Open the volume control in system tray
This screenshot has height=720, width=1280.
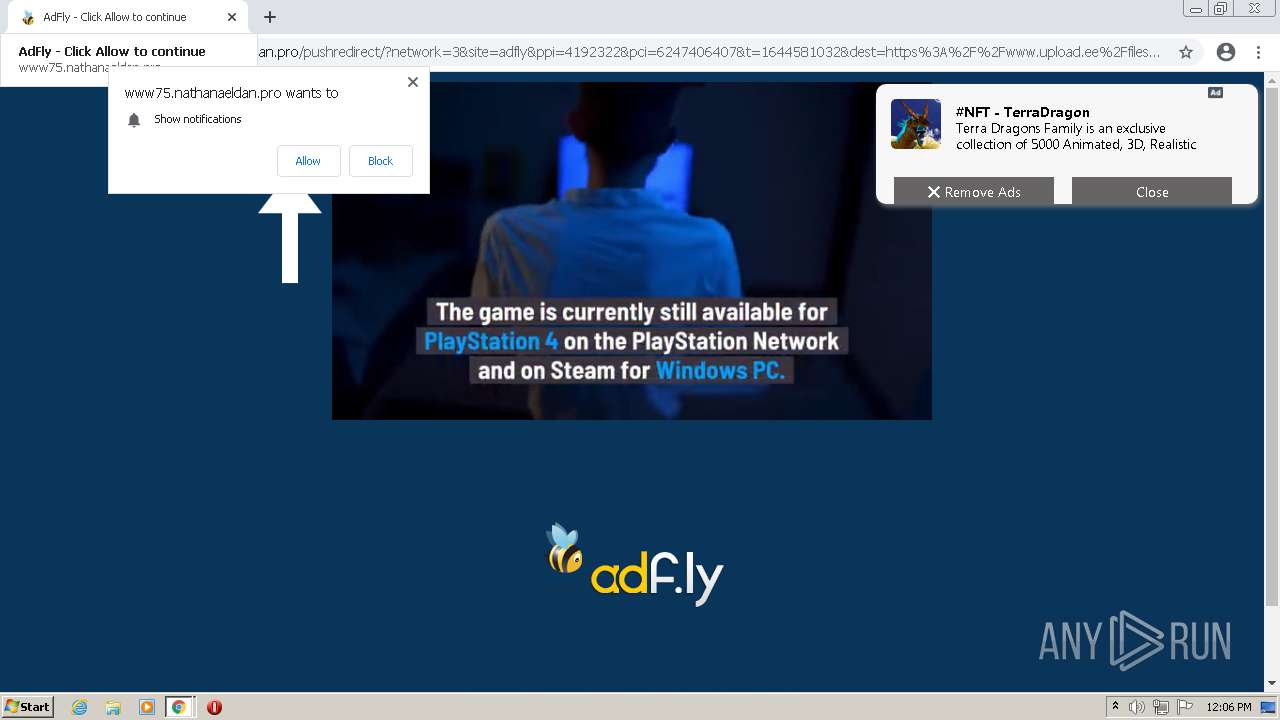pyautogui.click(x=1137, y=707)
